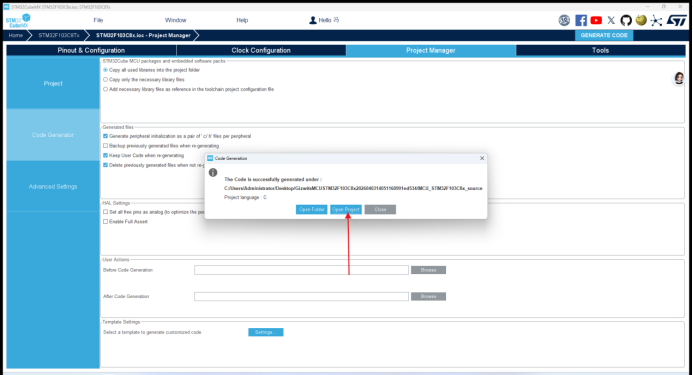Viewport: 693px width, 375px height.
Task: Open the X (Twitter) icon link
Action: (x=611, y=20)
